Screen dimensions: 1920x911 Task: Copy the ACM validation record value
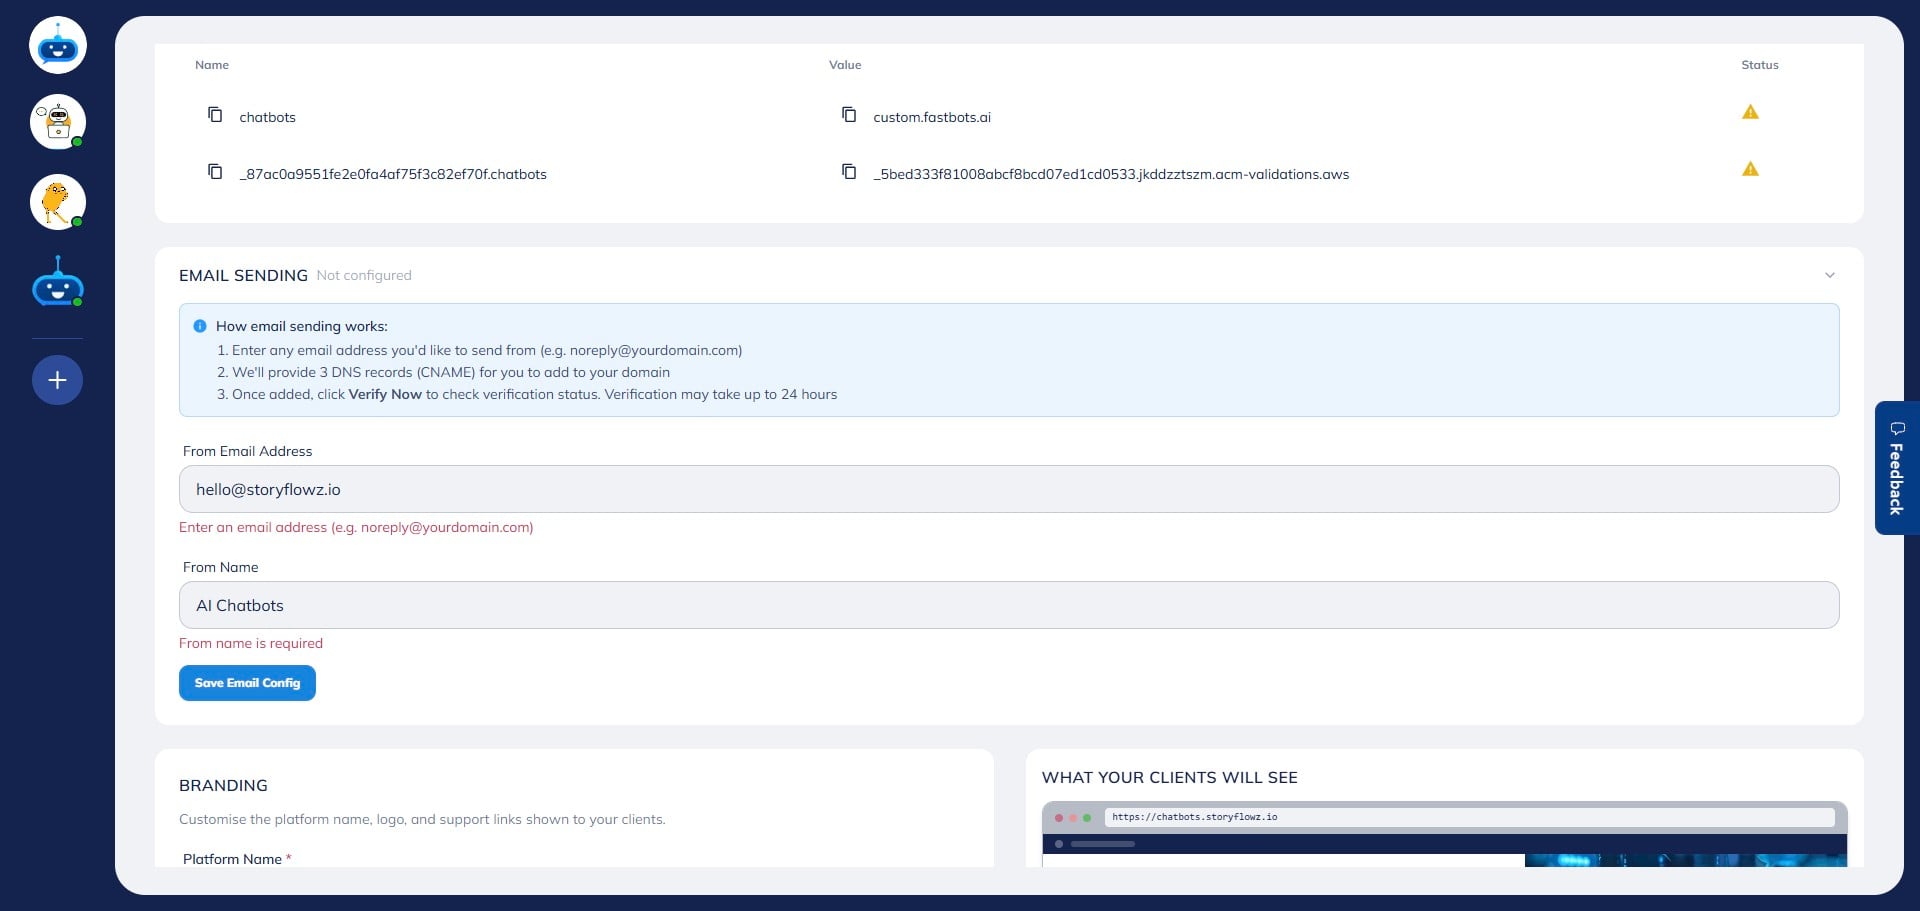pos(849,171)
